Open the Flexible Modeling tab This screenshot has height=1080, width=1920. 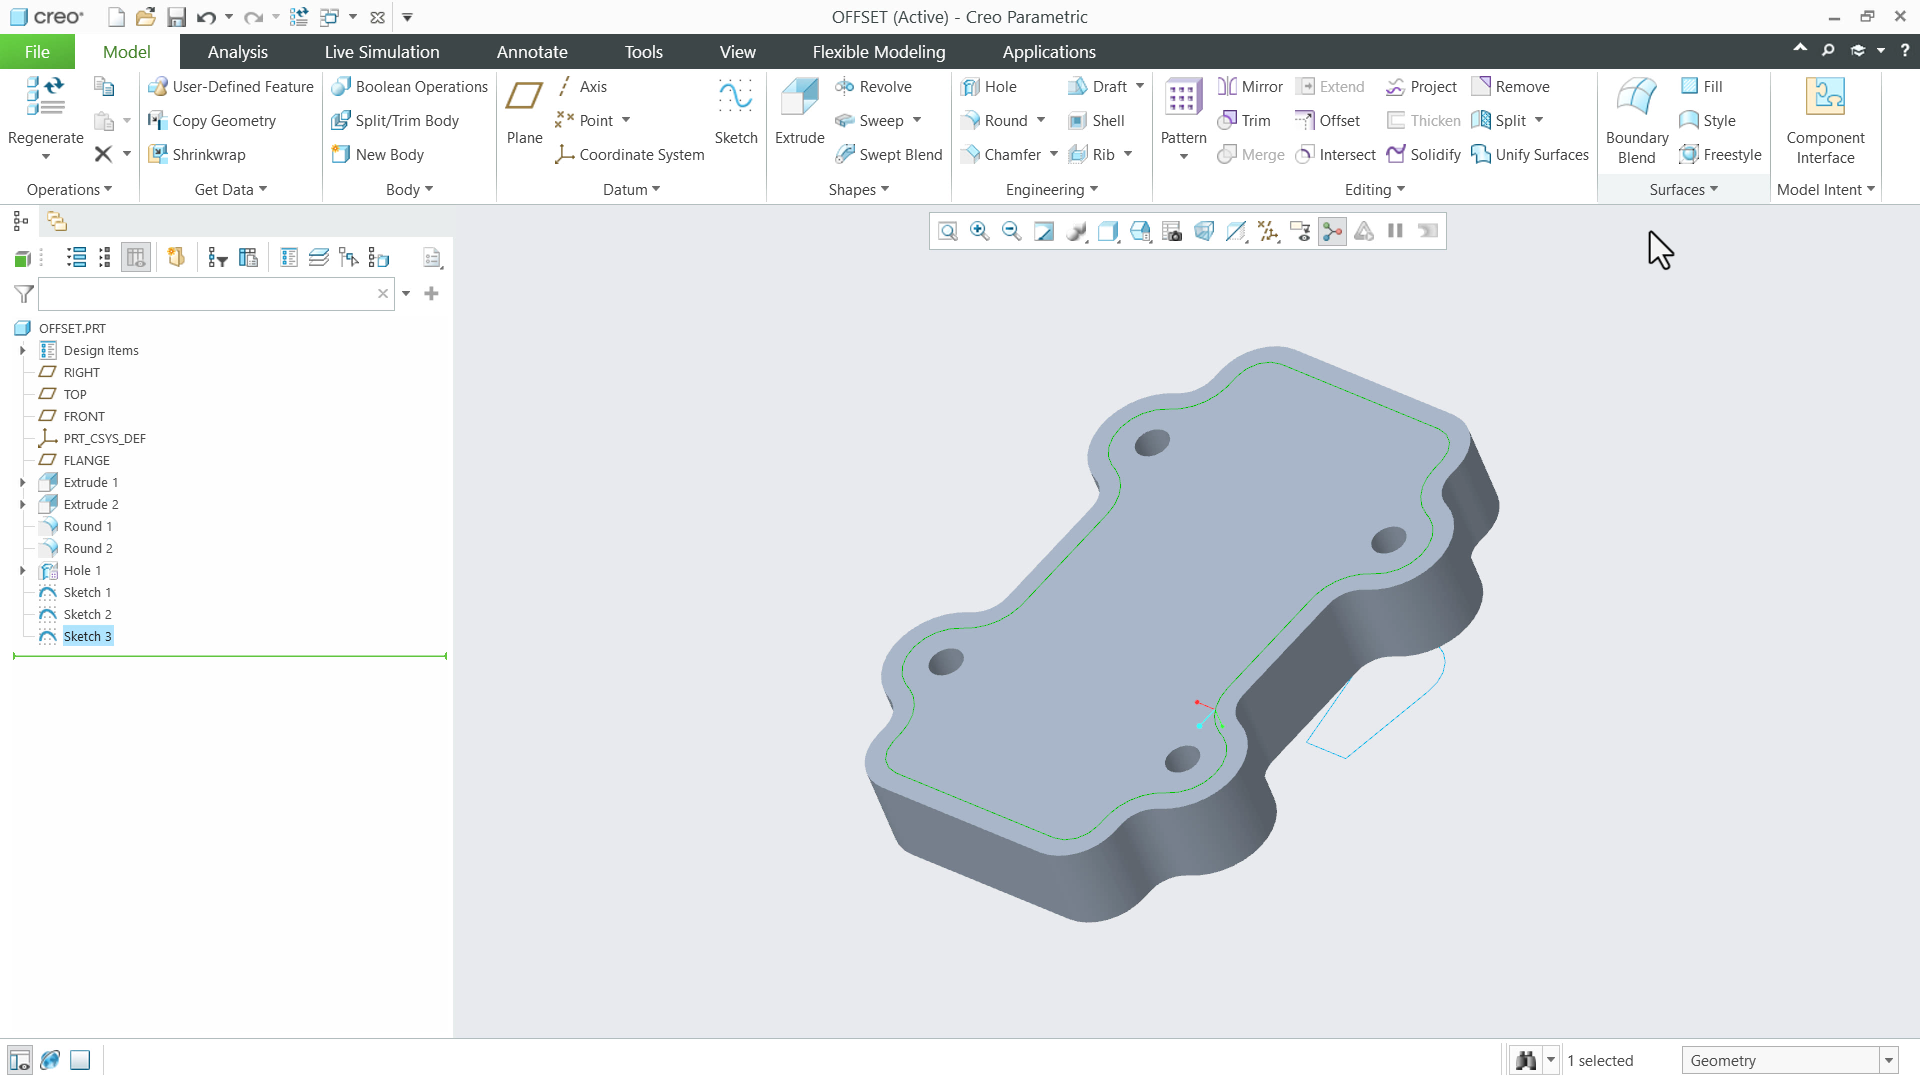coord(879,52)
